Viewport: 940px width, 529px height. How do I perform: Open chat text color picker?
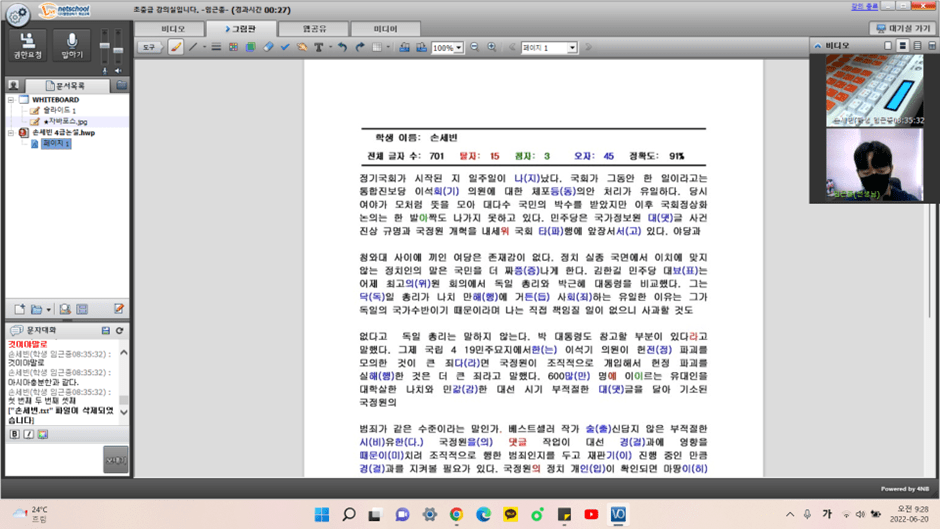pos(40,434)
